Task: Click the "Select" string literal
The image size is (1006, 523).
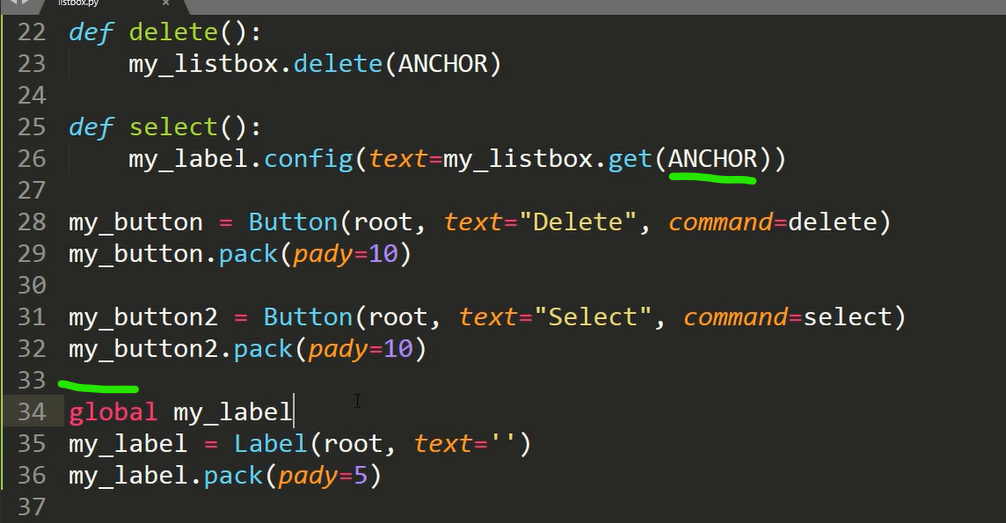Action: [x=593, y=317]
